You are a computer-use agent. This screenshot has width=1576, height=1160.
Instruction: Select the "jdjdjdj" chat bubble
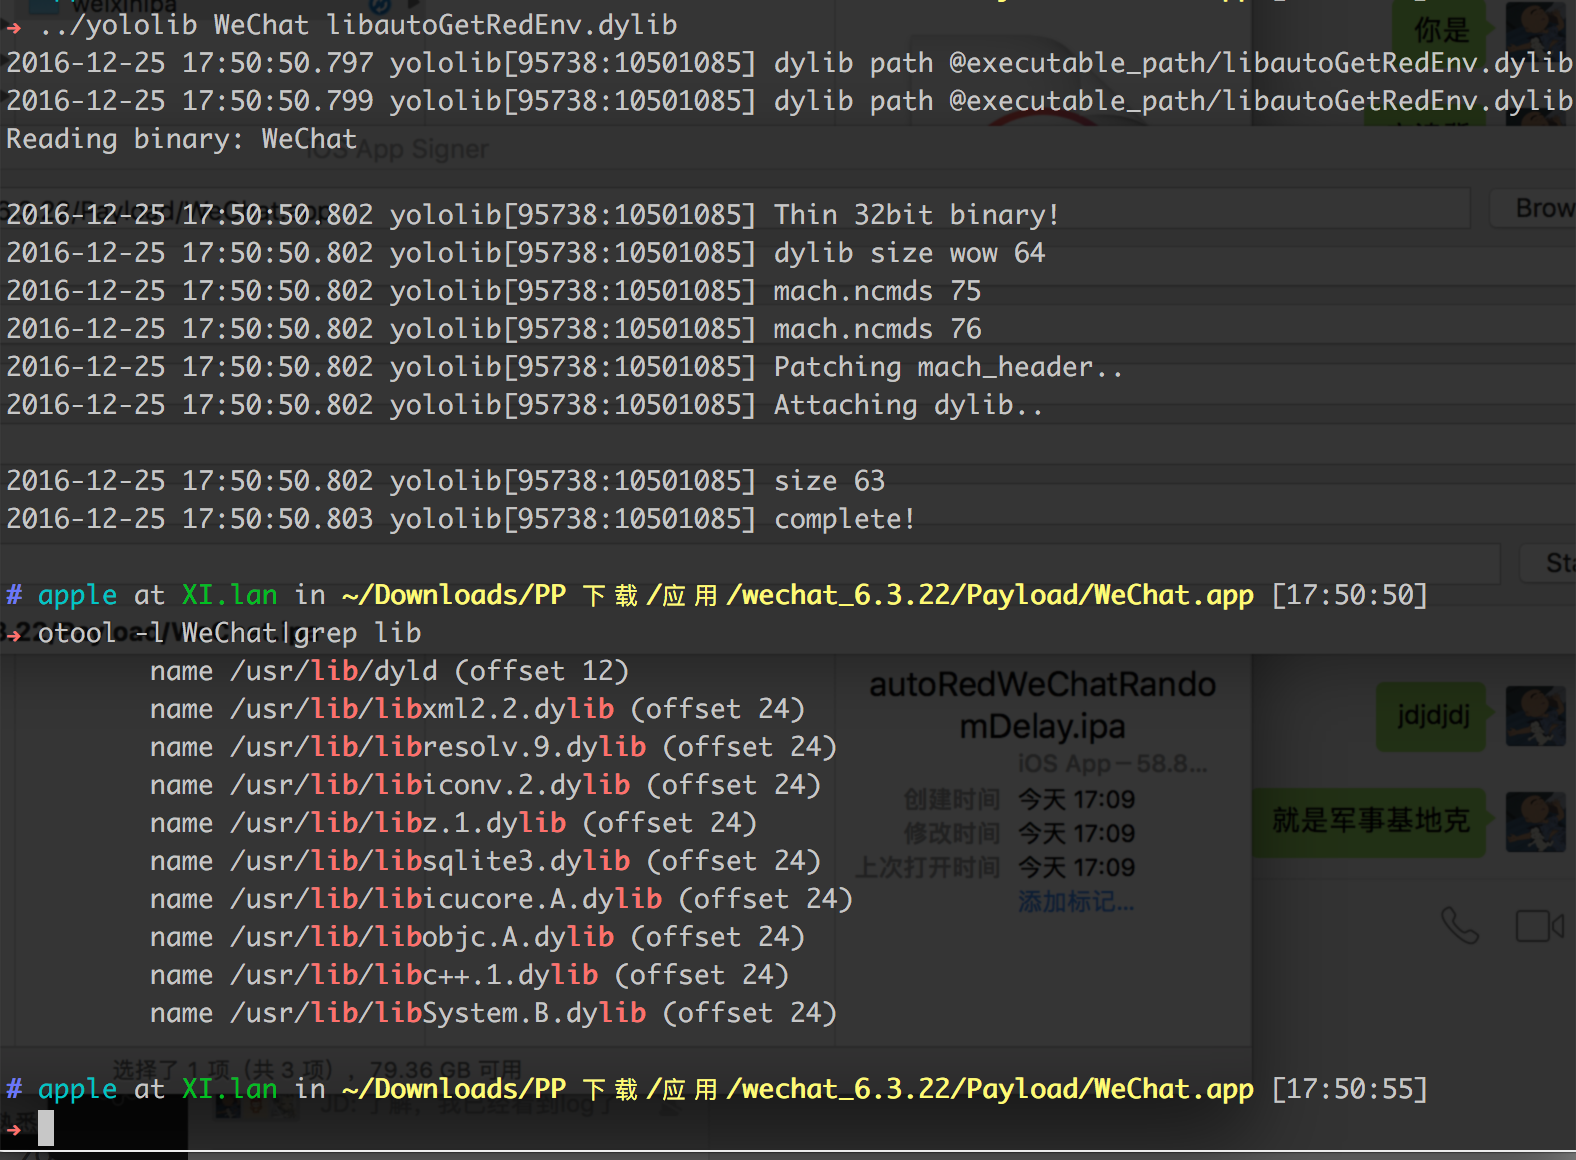(x=1432, y=716)
